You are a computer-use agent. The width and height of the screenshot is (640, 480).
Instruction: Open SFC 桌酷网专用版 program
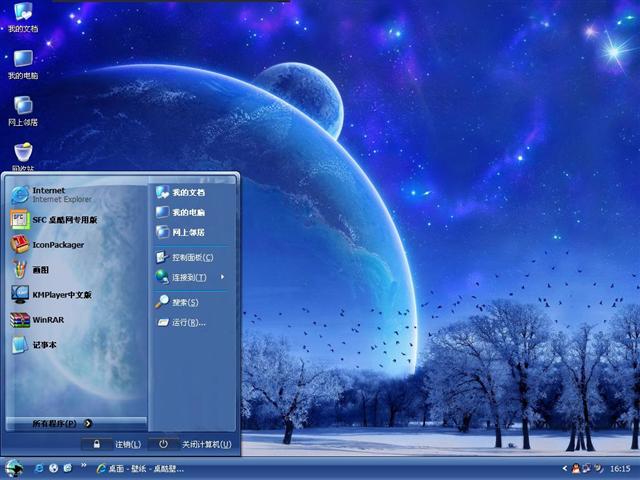pos(55,220)
